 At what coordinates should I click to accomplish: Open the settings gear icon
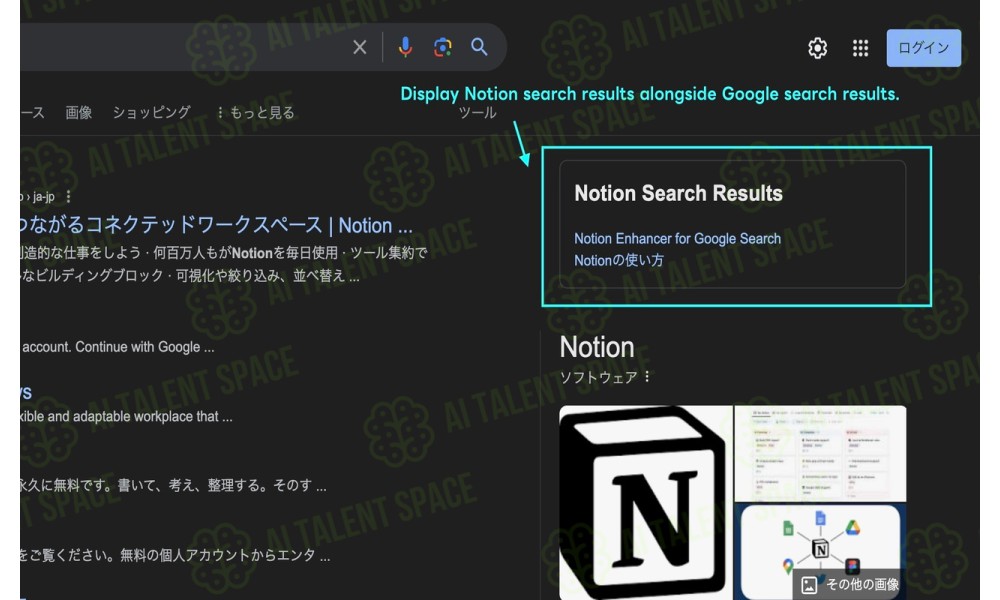tap(818, 48)
